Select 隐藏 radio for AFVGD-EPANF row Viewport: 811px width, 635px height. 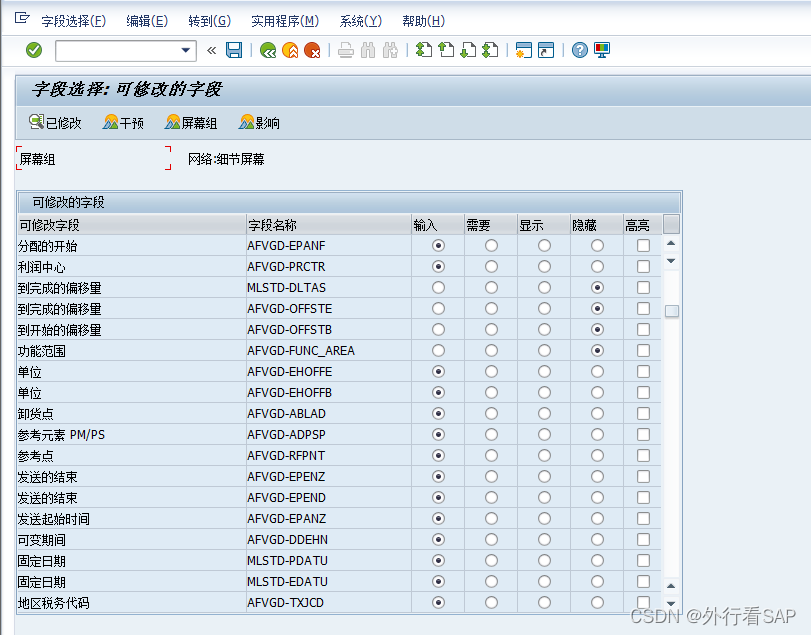click(597, 246)
